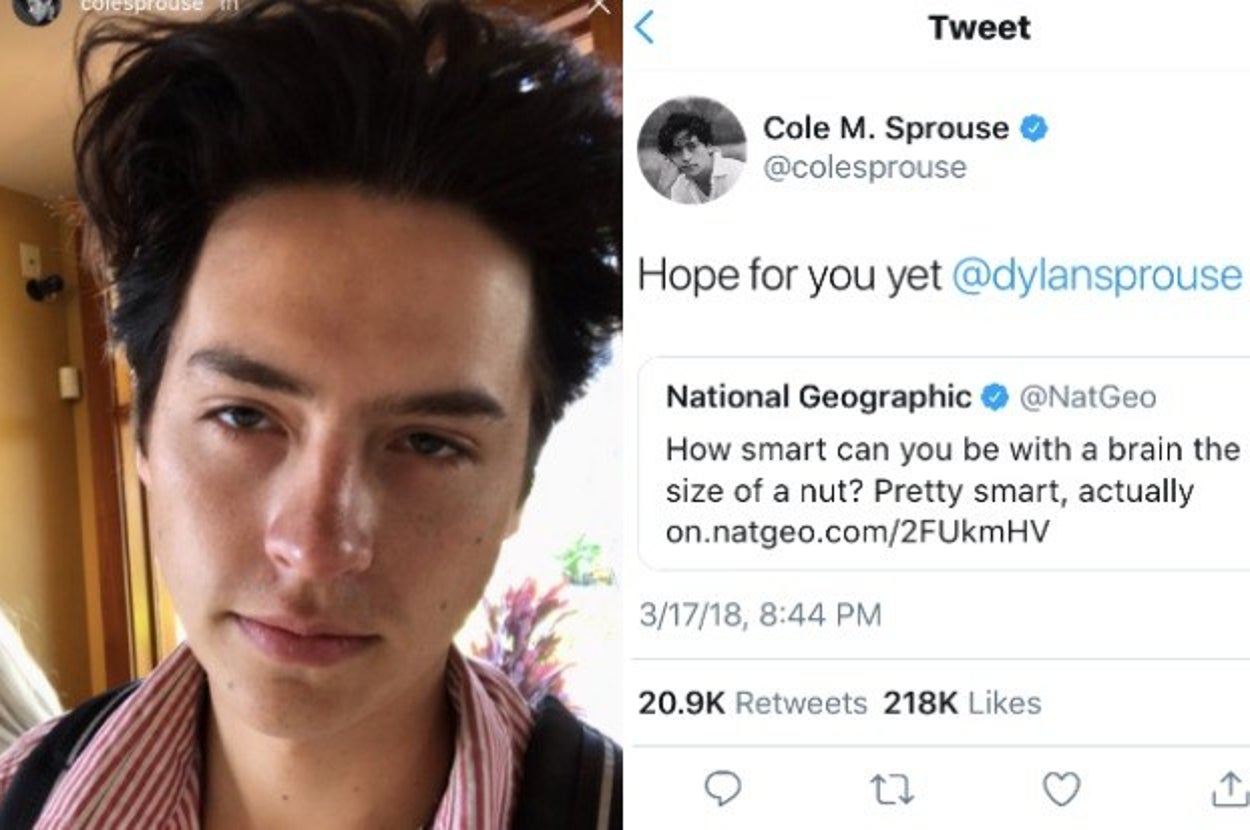Click verified badge beside Cole M. Sprouse

1033,128
